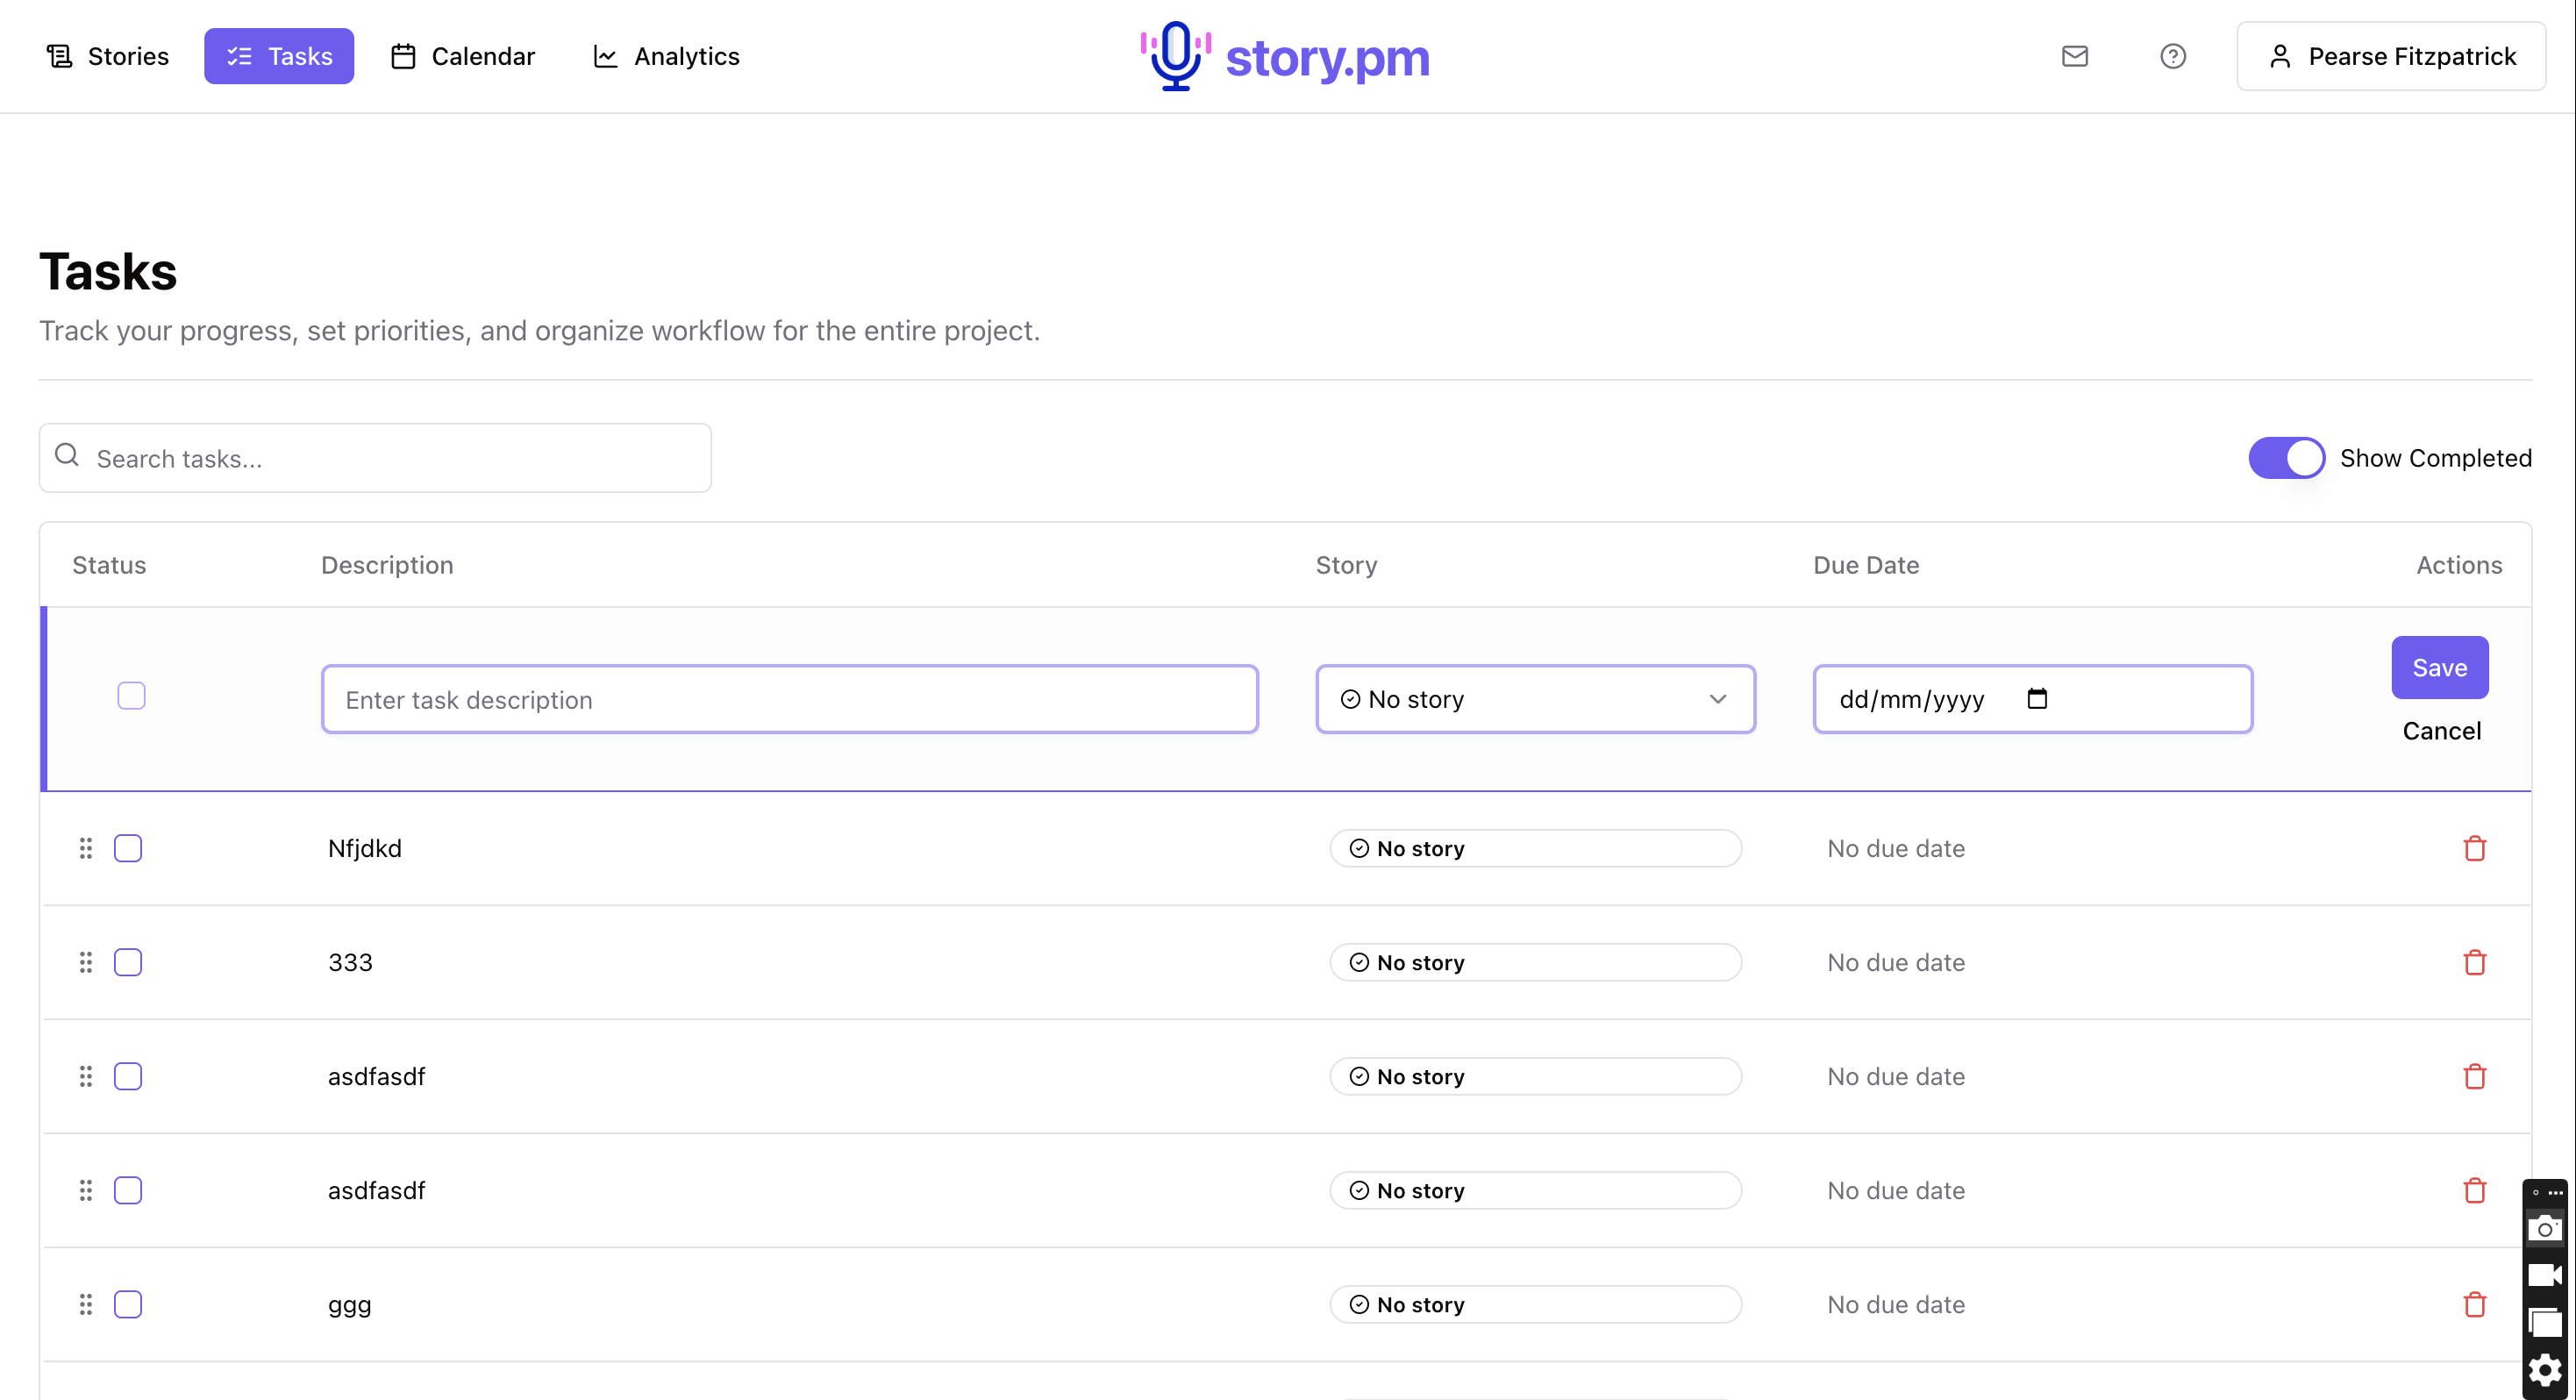This screenshot has width=2576, height=1400.
Task: Open Pearse Fitzpatrick account menu
Action: [2391, 56]
